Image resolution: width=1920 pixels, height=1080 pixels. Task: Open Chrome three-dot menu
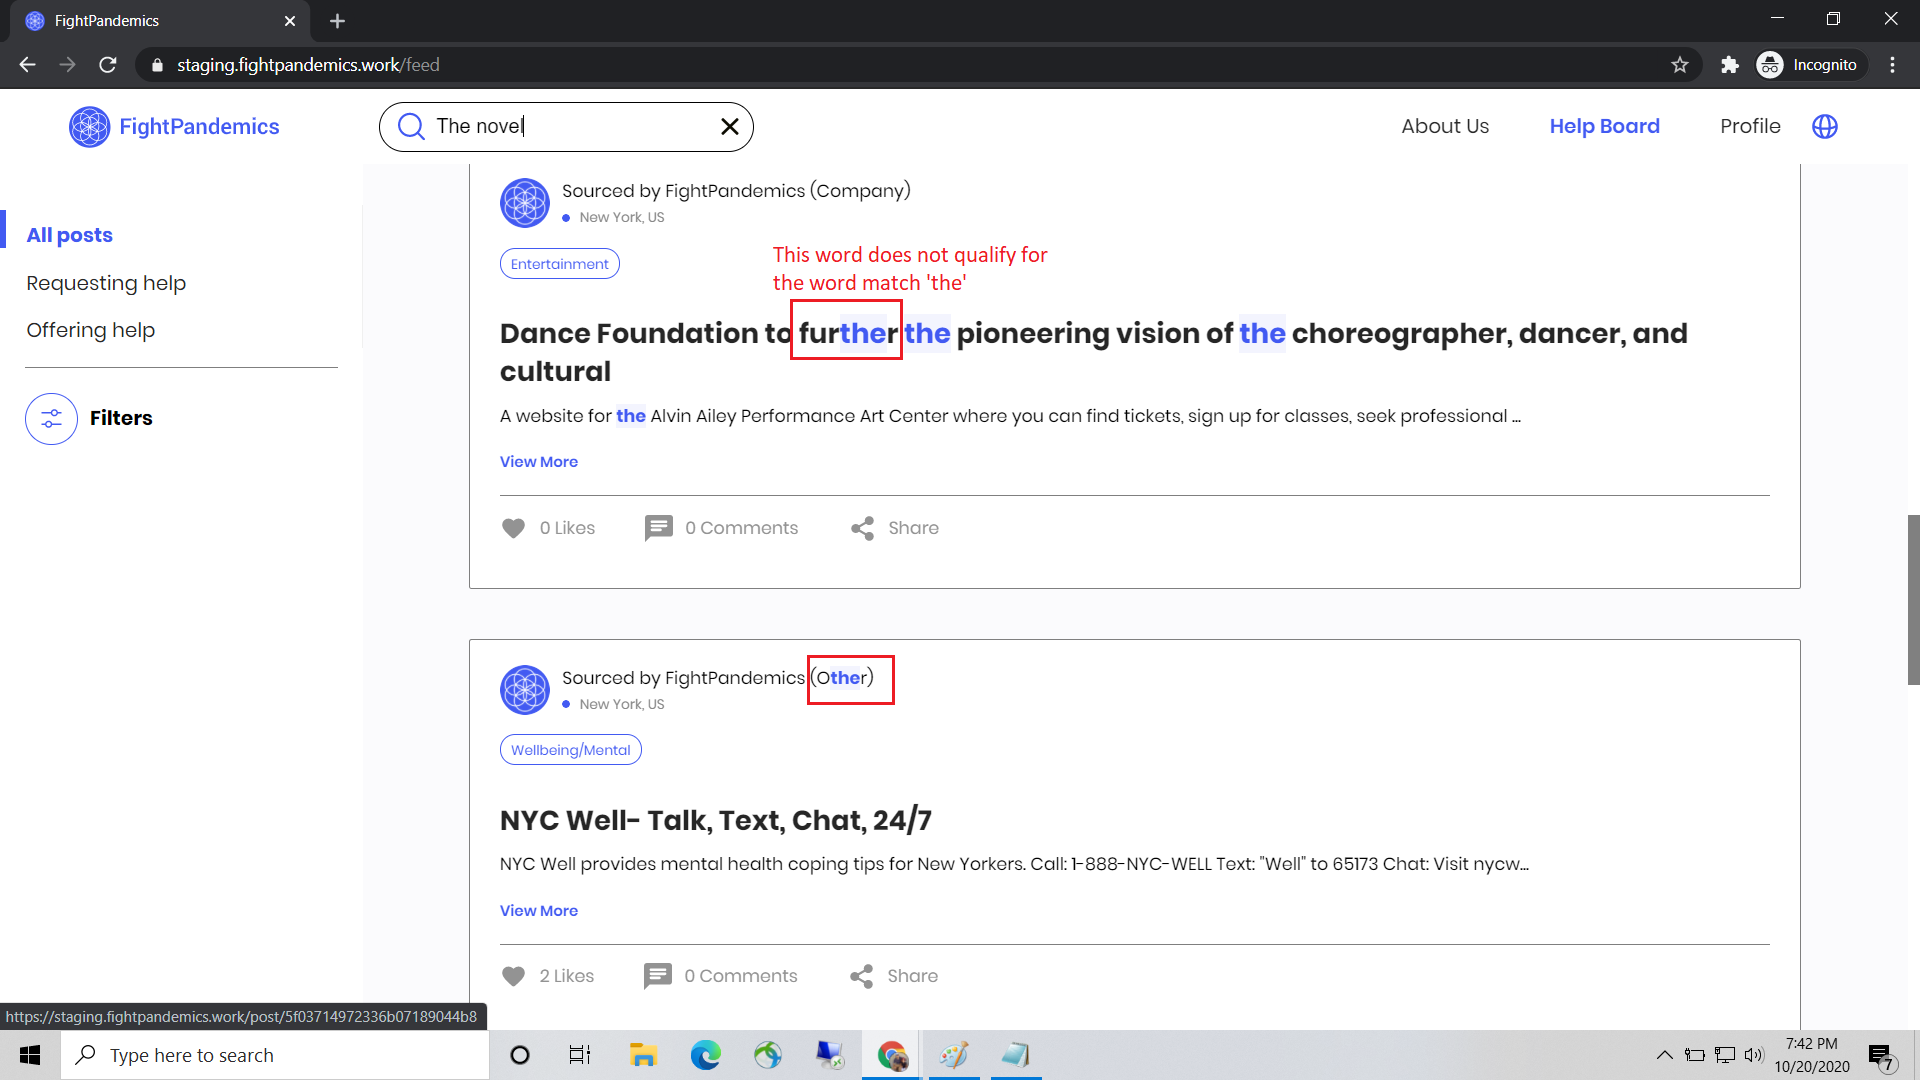(x=1892, y=65)
